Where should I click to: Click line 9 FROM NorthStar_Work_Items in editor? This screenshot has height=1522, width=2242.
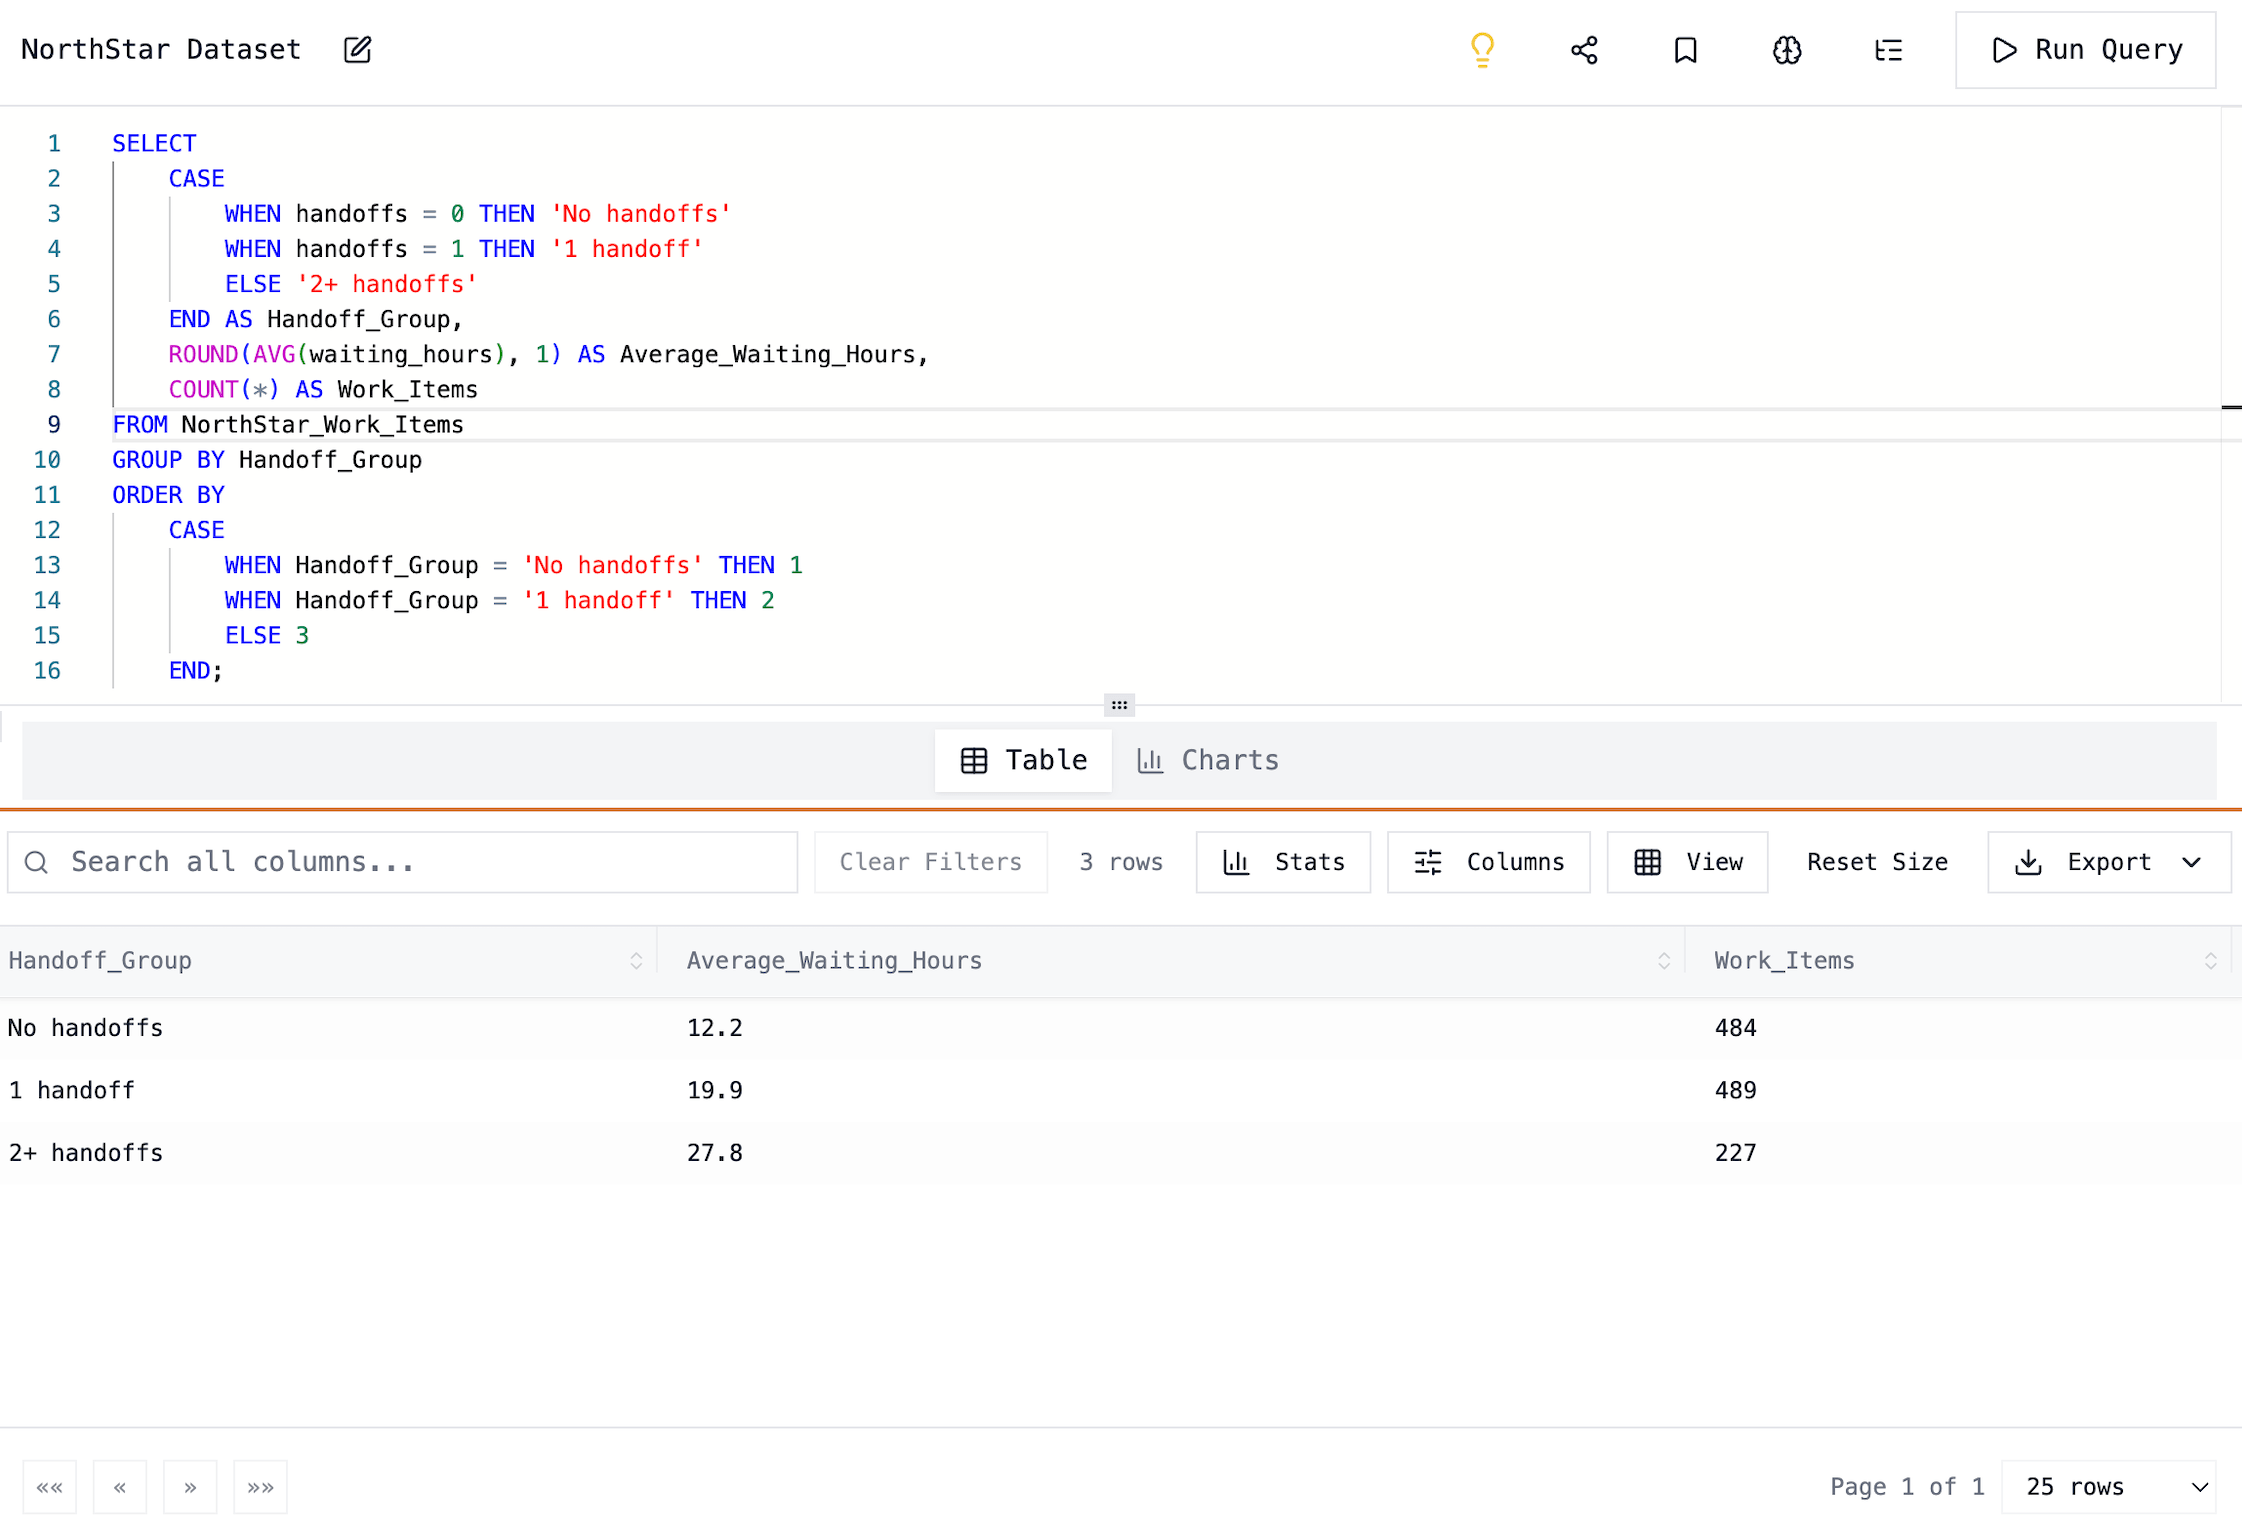288,425
